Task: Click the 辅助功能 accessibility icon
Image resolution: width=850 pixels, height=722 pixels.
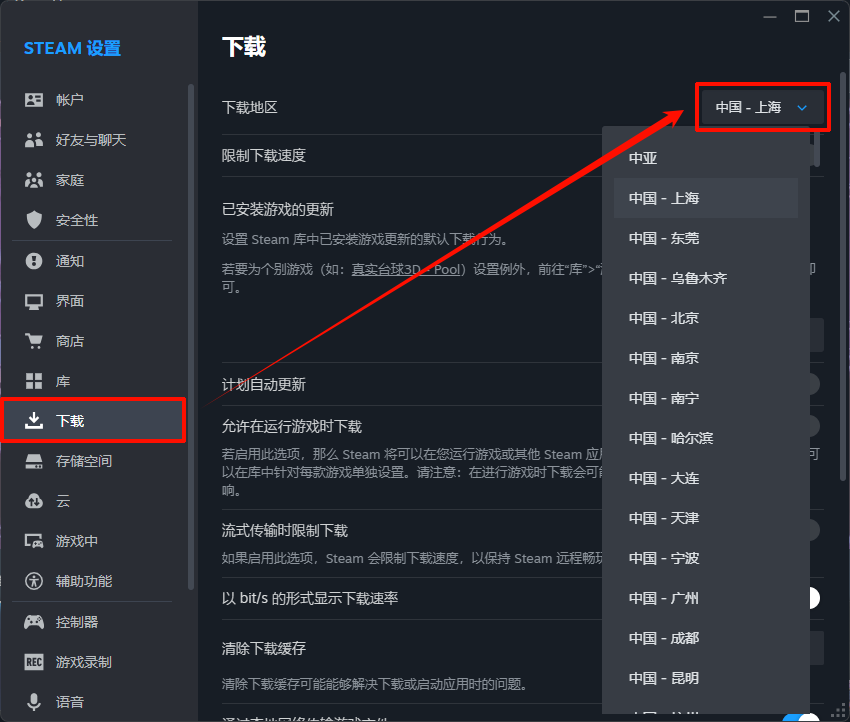Action: pos(34,581)
